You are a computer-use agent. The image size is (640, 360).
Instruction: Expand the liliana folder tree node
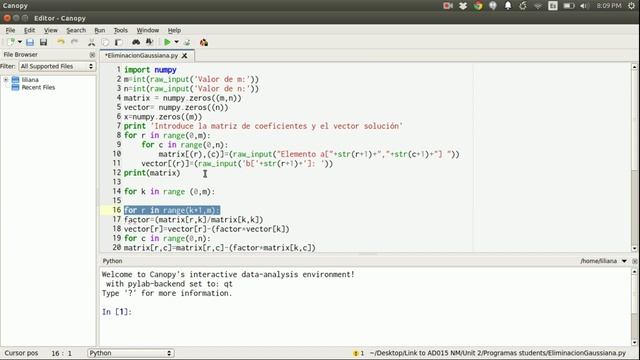(x=6, y=80)
